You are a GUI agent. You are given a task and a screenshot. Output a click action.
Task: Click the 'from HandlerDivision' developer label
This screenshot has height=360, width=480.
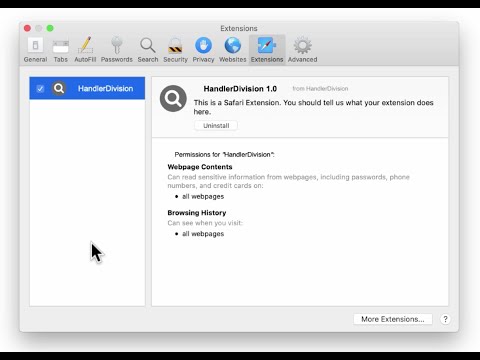click(x=320, y=89)
